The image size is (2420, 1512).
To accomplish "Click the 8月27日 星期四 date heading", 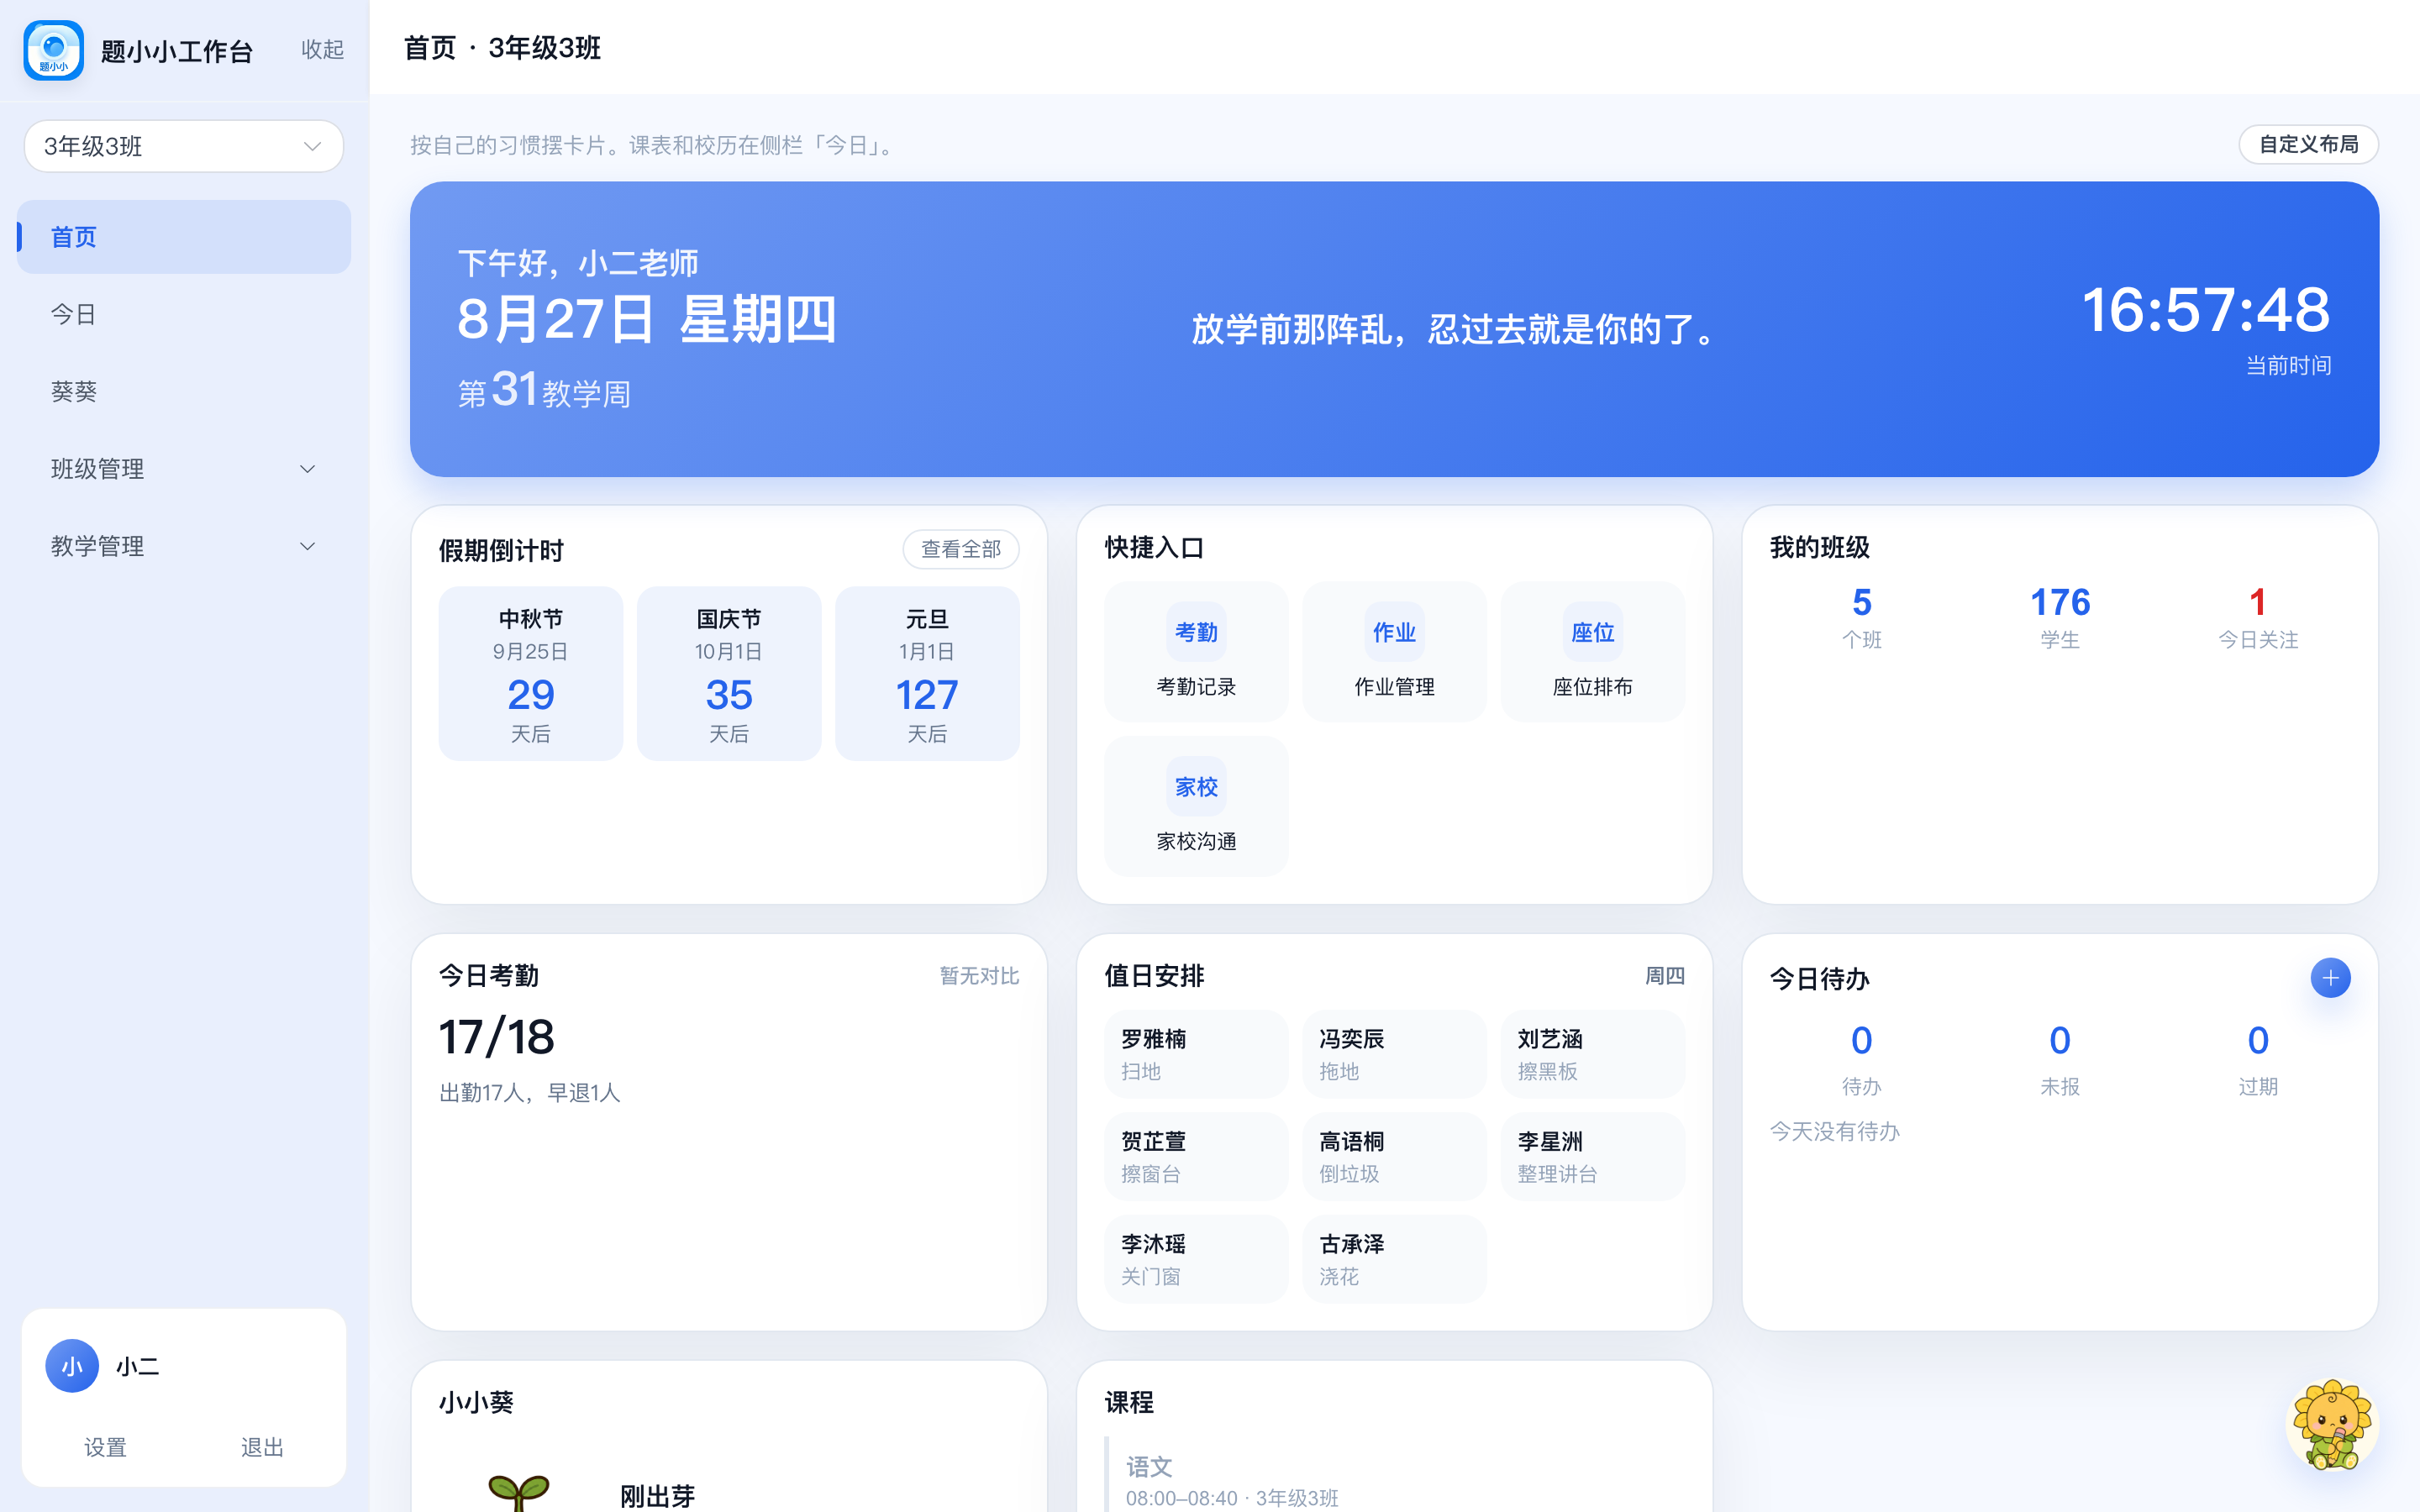I will click(646, 320).
